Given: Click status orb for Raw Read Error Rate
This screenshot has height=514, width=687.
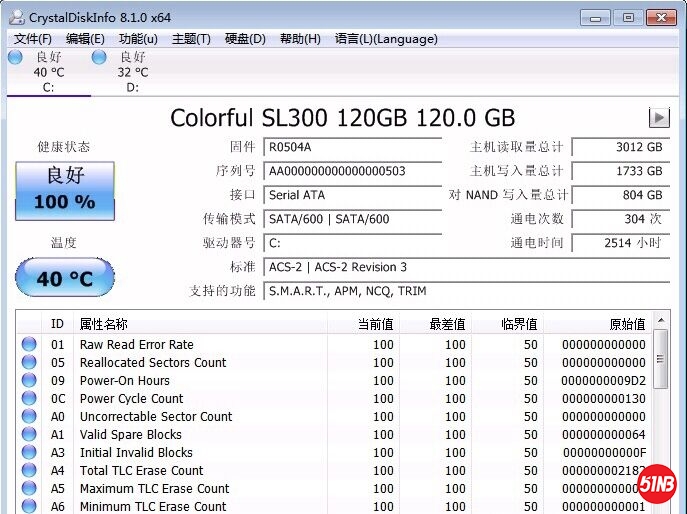Looking at the screenshot, I should (x=29, y=344).
